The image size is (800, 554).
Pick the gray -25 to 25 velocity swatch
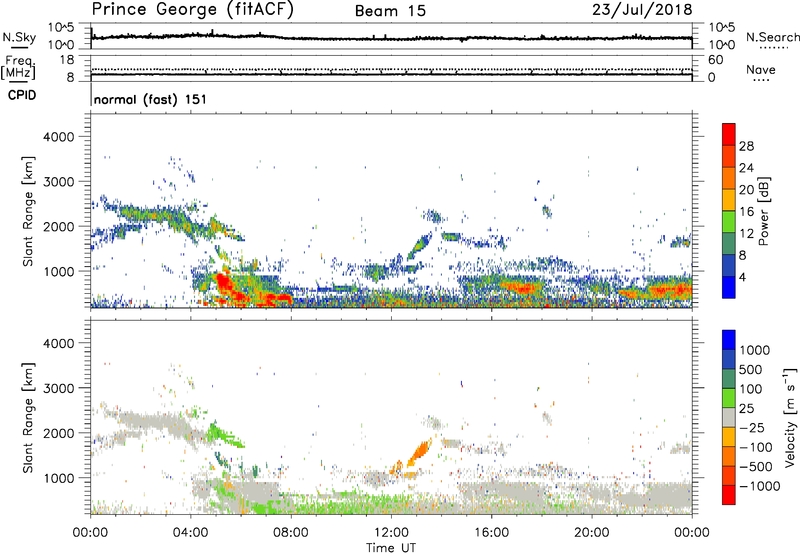pyautogui.click(x=729, y=417)
